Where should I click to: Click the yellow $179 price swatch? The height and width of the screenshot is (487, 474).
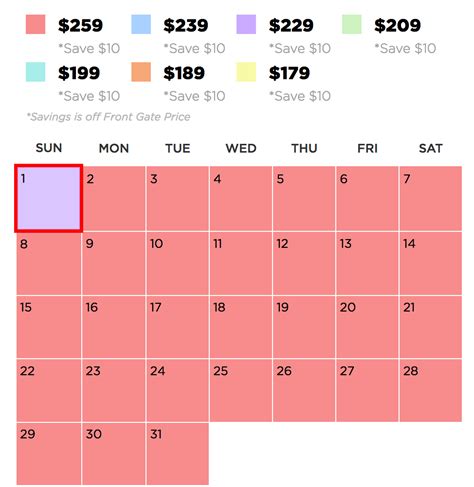tap(246, 72)
